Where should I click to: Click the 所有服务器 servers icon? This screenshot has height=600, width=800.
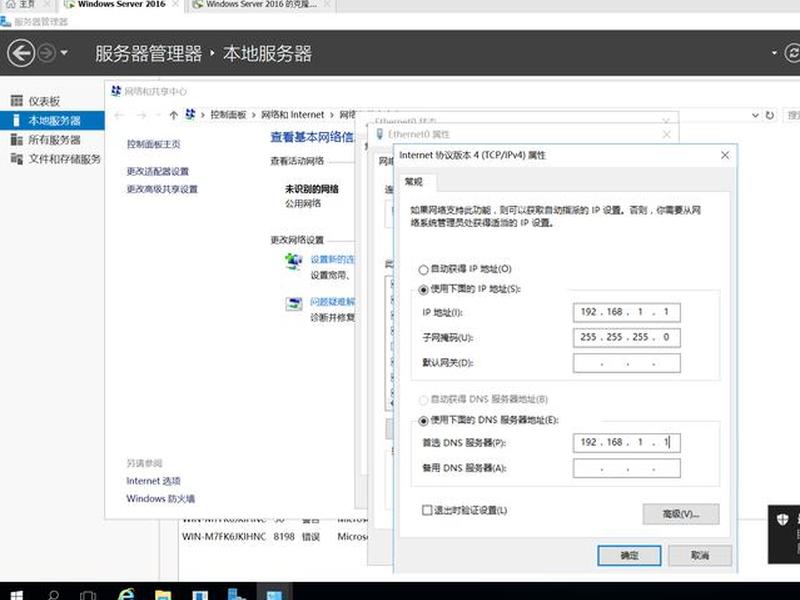tap(16, 140)
